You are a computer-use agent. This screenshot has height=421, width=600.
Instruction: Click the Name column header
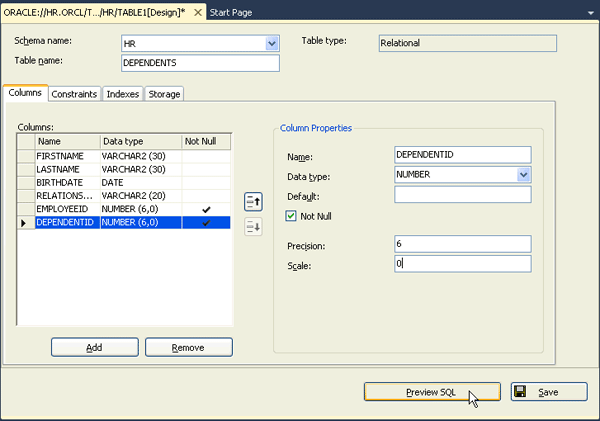68,142
